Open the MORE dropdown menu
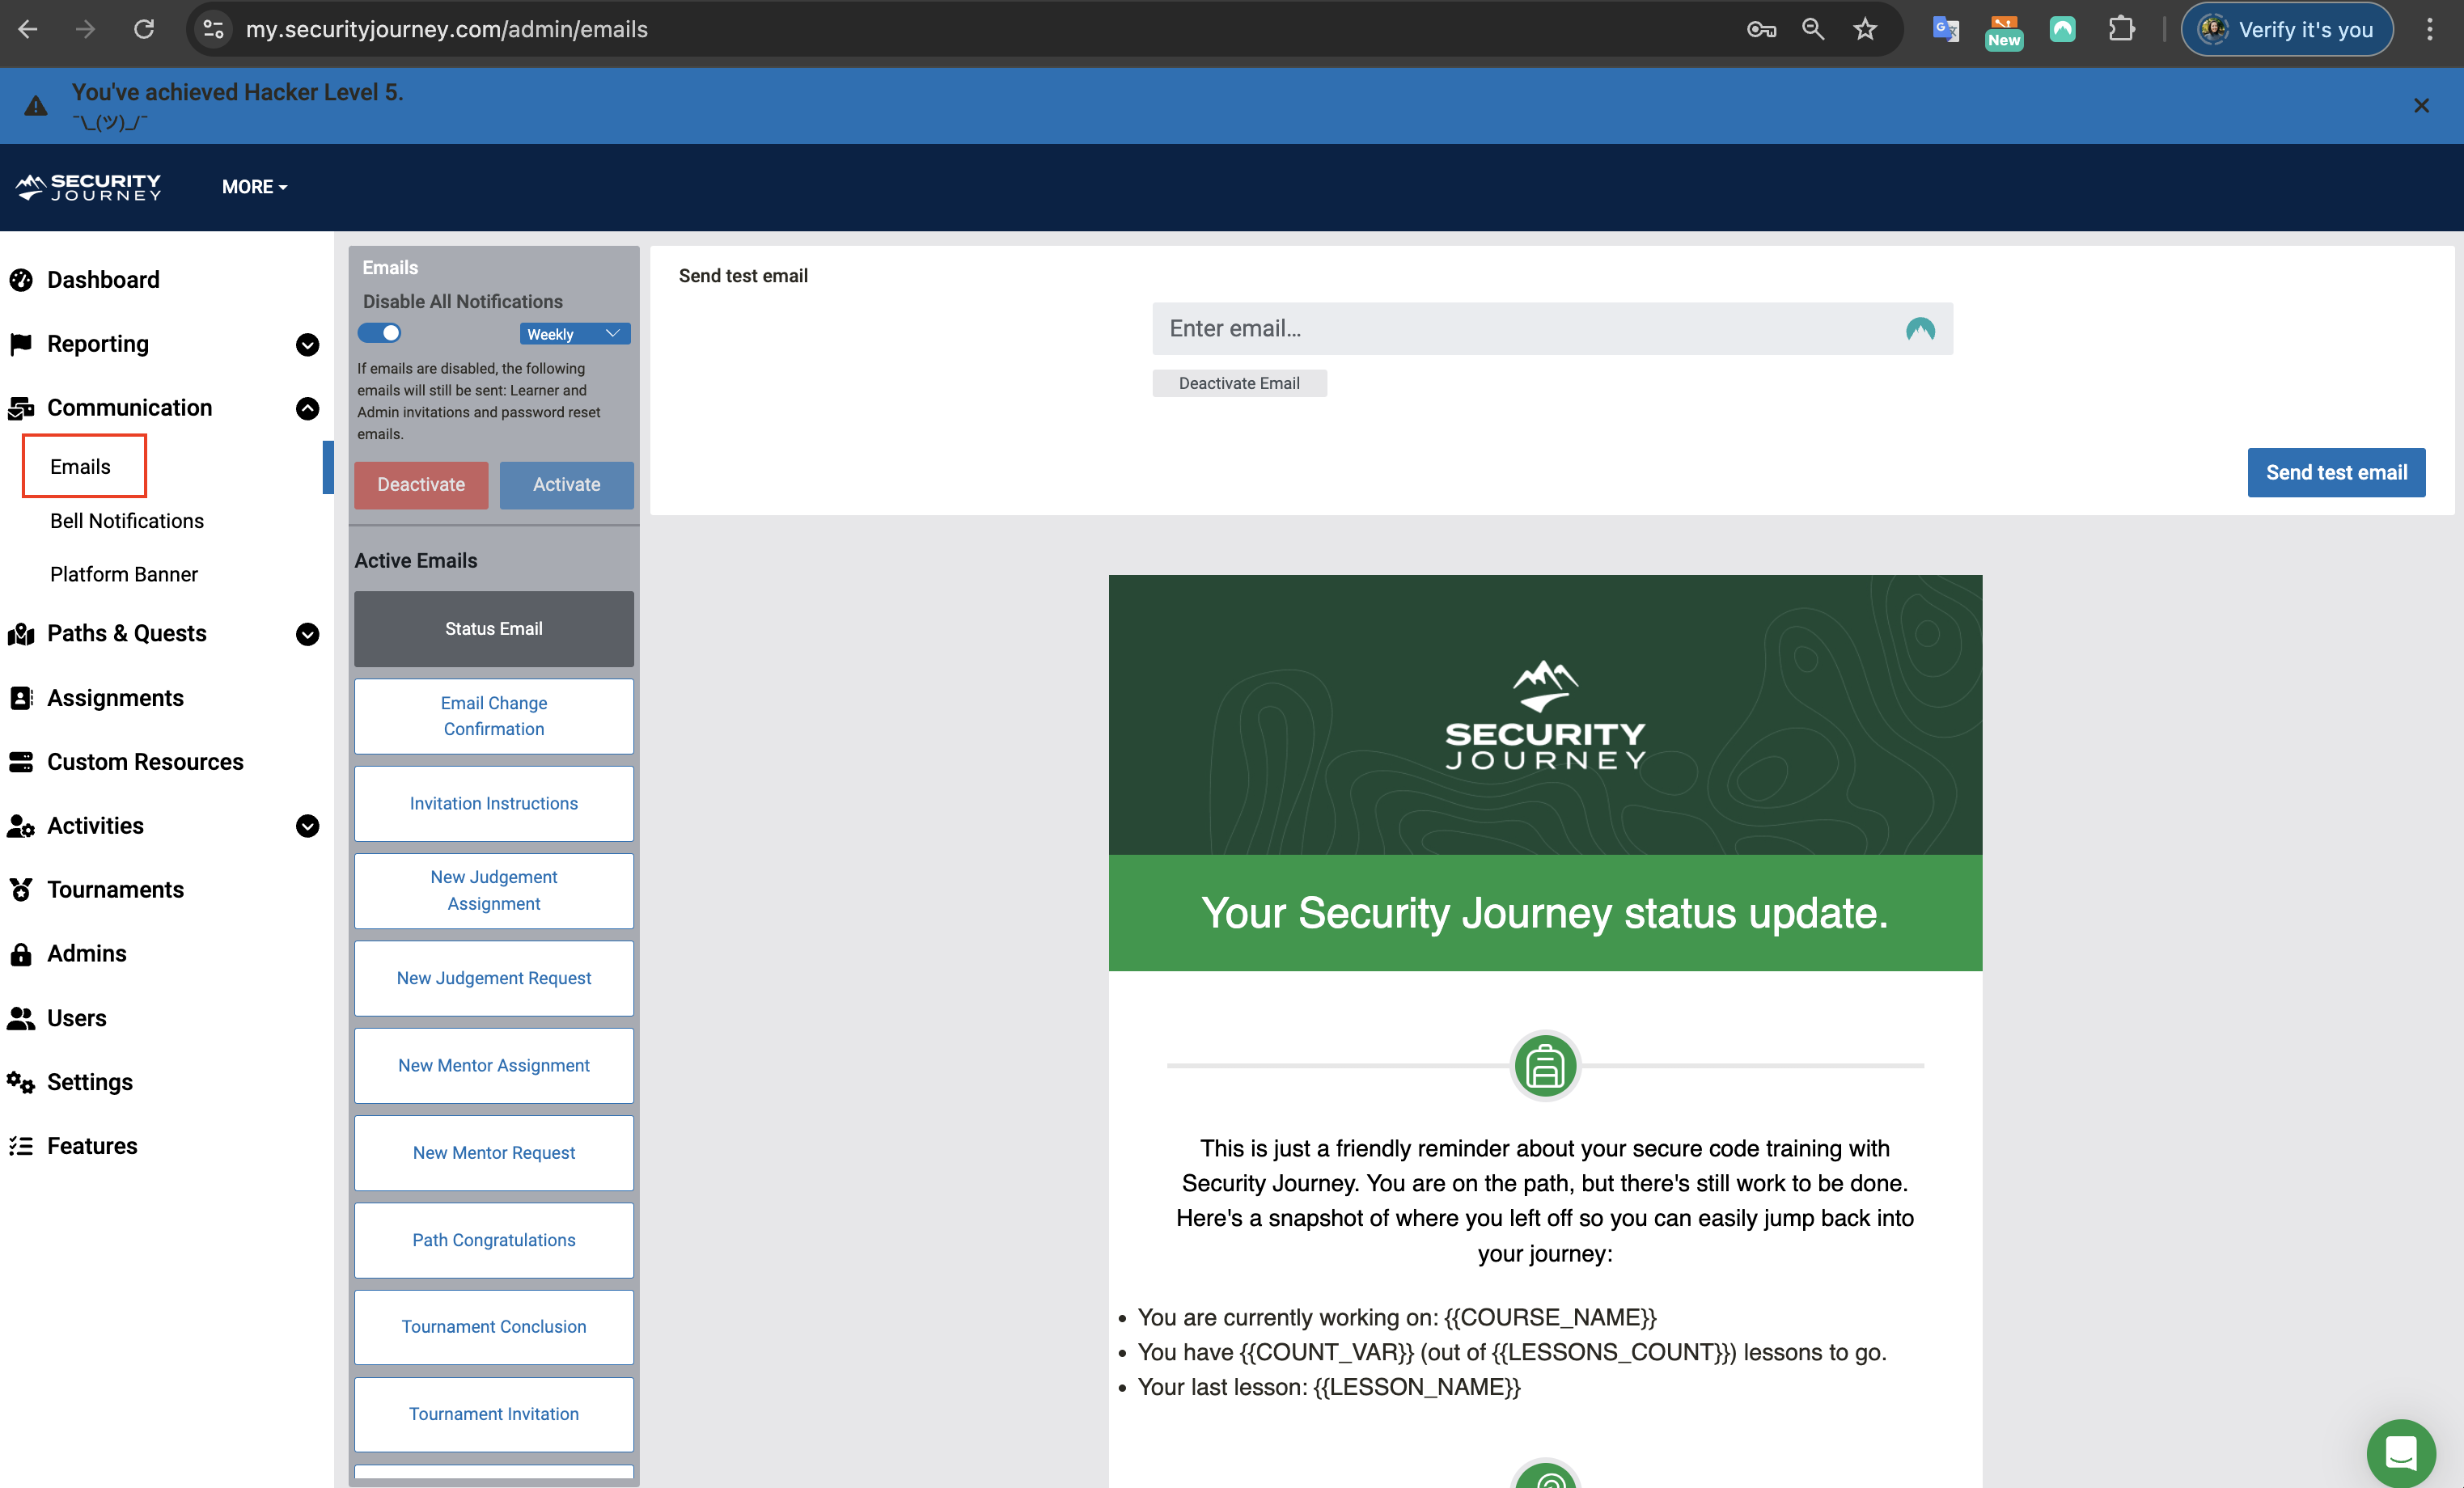 click(x=254, y=187)
